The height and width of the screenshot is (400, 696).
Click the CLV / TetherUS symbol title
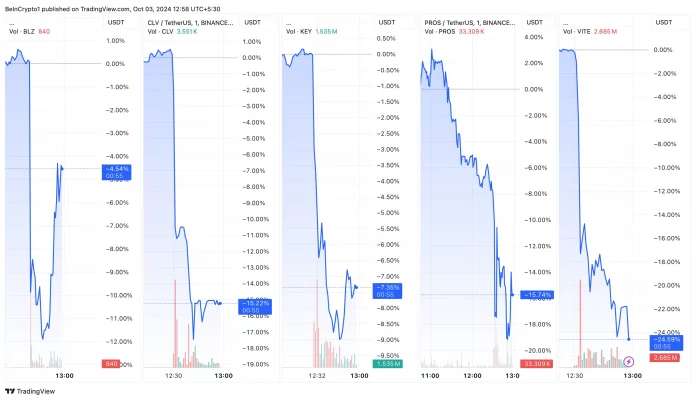click(188, 21)
